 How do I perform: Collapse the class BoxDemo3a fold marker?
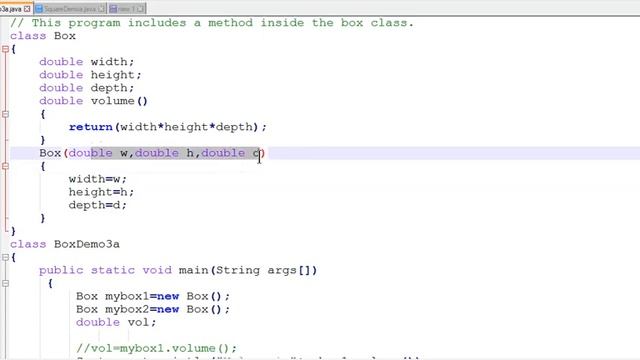(5, 257)
